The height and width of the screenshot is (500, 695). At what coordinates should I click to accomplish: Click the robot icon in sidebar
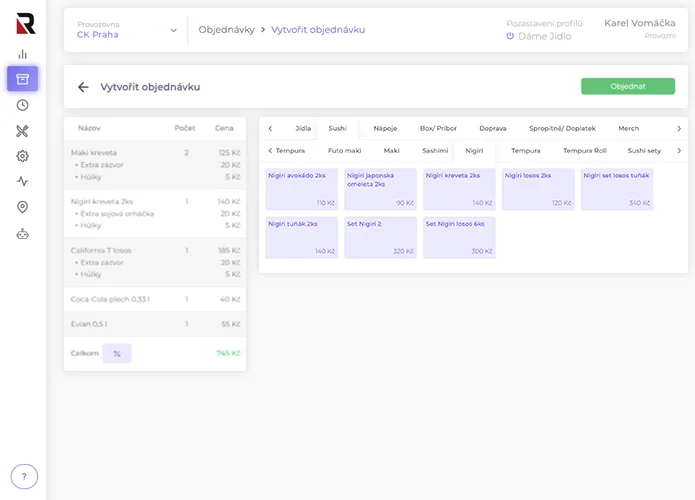click(22, 234)
